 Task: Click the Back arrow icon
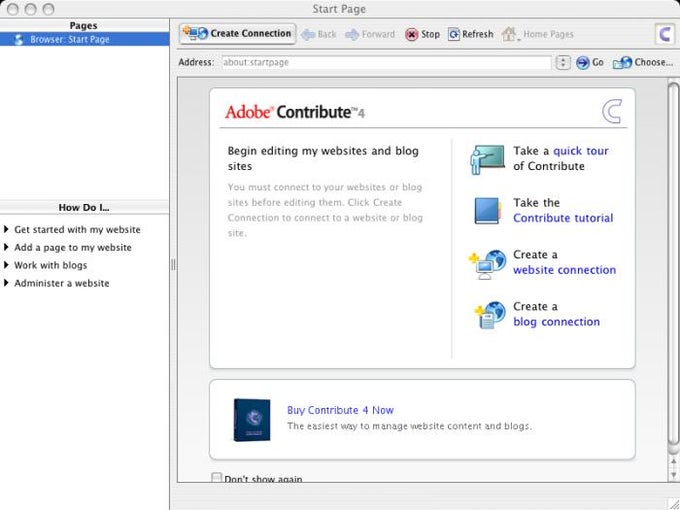tap(307, 34)
